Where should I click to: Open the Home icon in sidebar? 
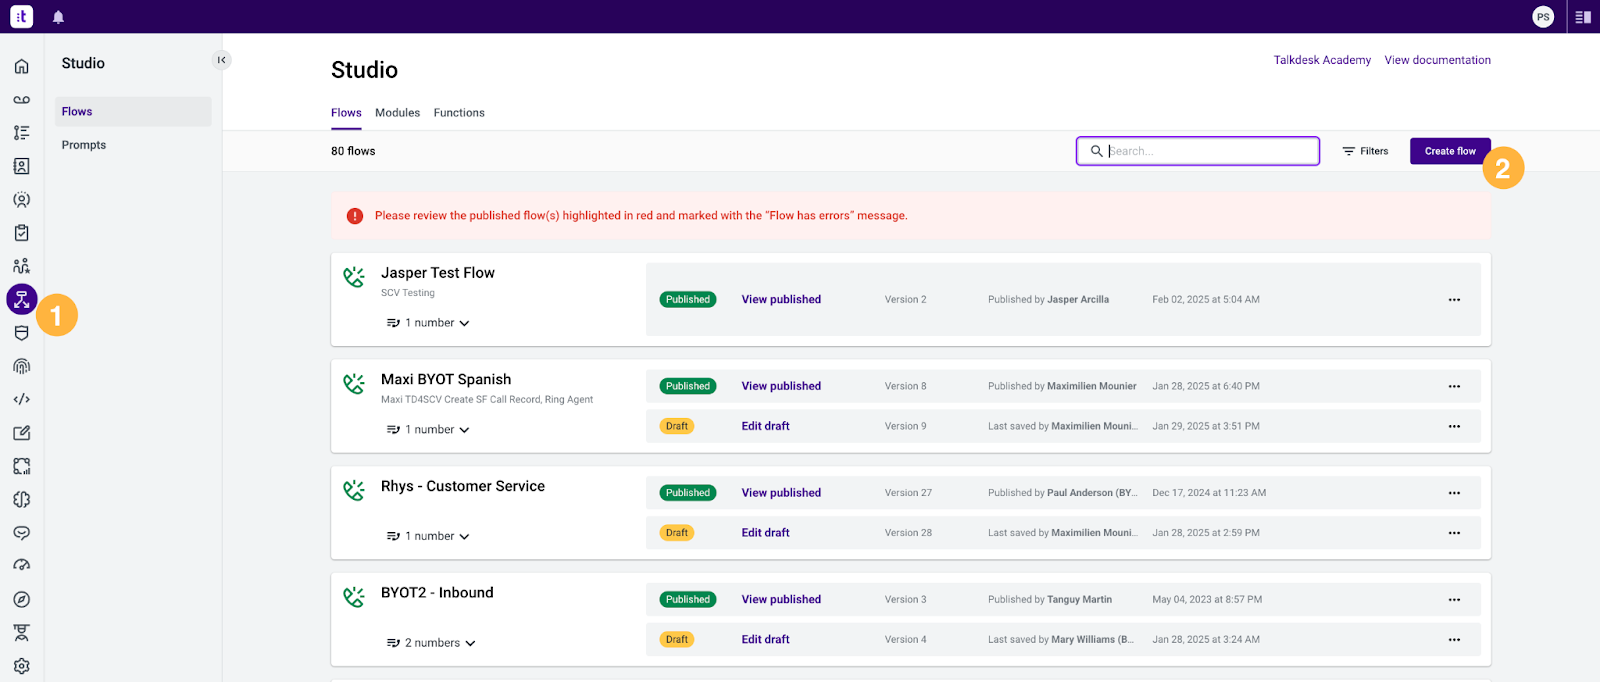(21, 67)
